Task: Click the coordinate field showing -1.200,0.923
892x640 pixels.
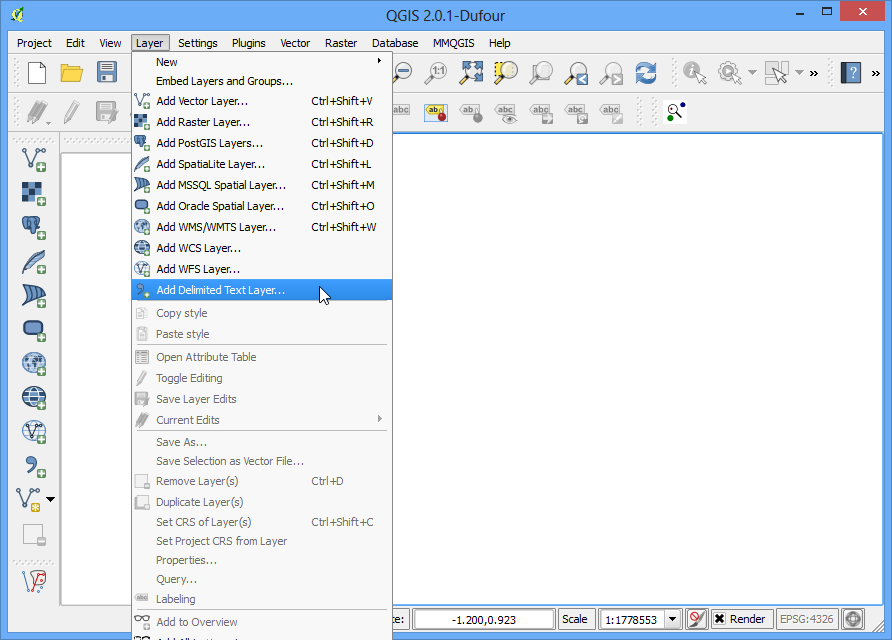Action: [x=484, y=620]
